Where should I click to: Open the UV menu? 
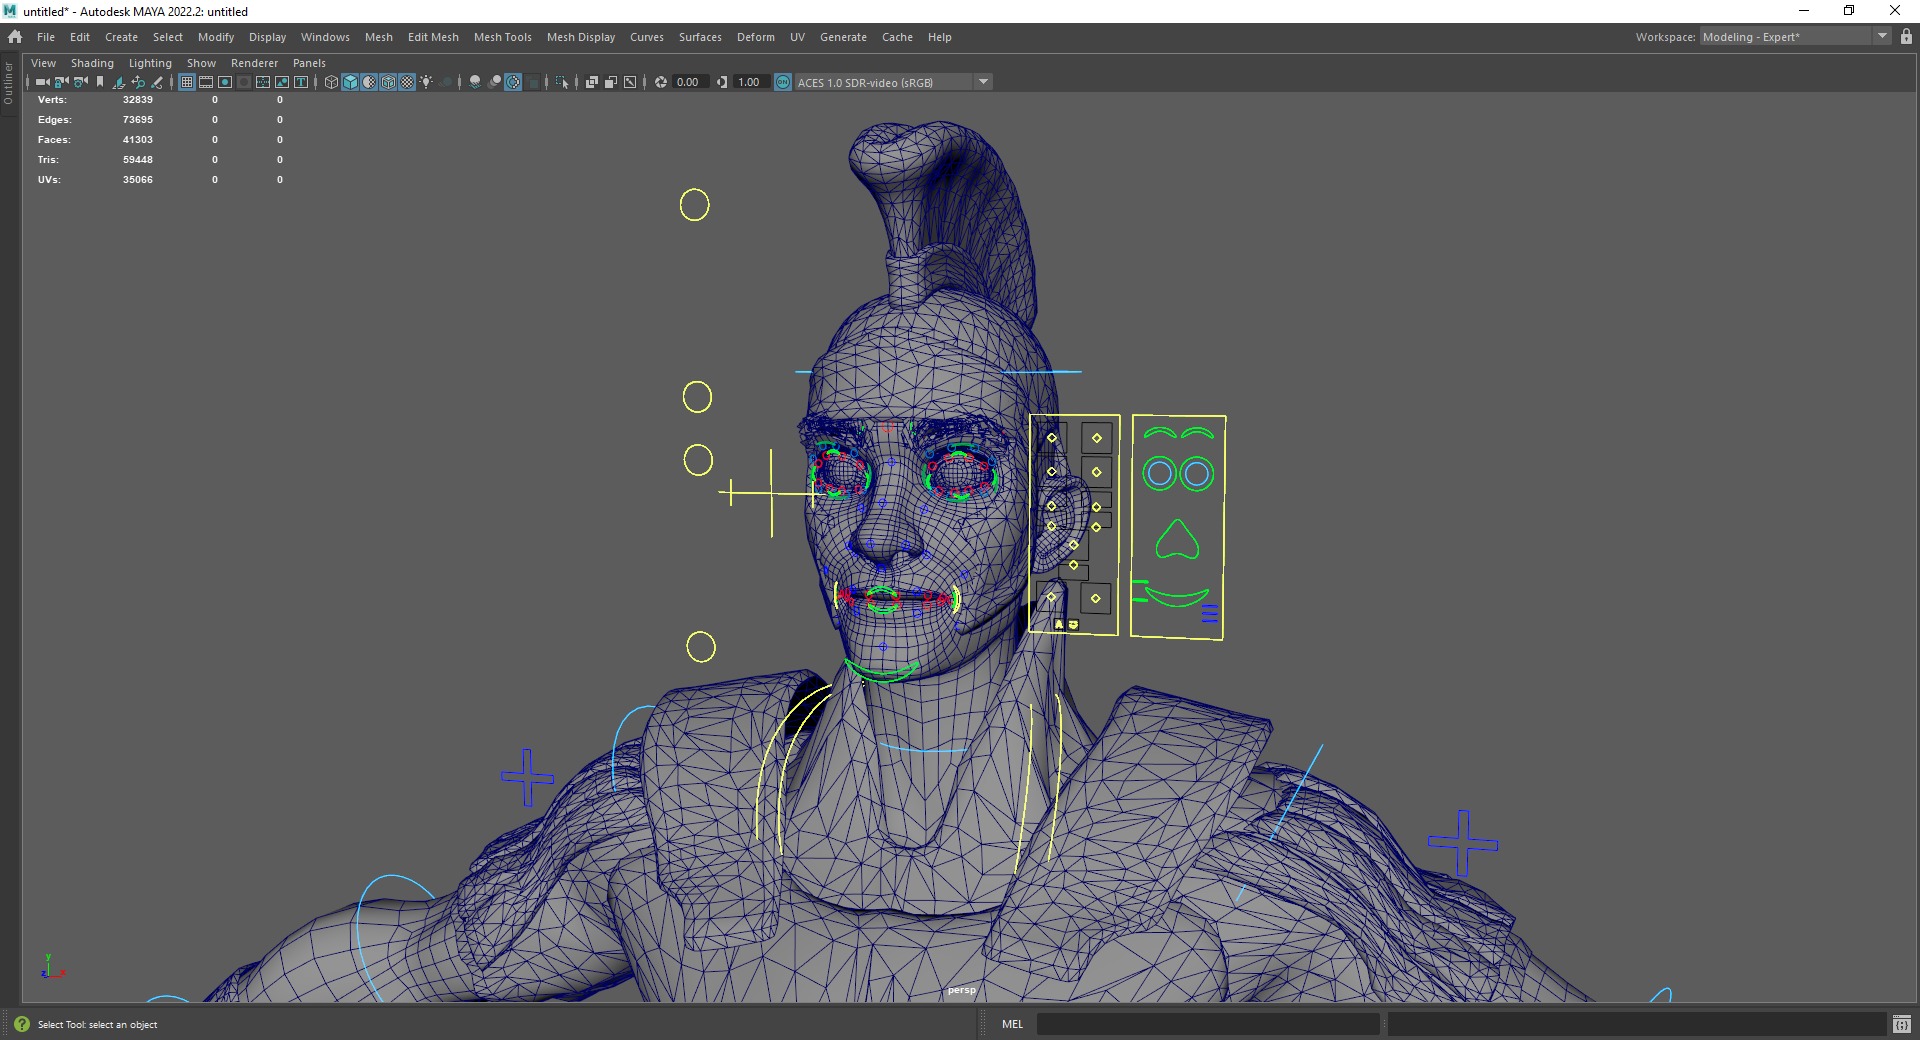(797, 37)
